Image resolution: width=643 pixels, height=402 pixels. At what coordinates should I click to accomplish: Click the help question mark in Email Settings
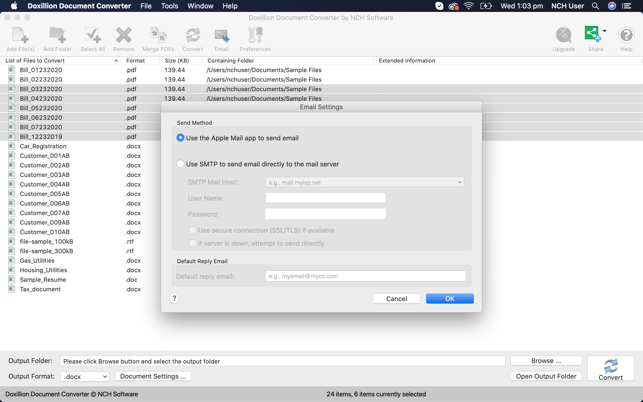click(x=174, y=298)
